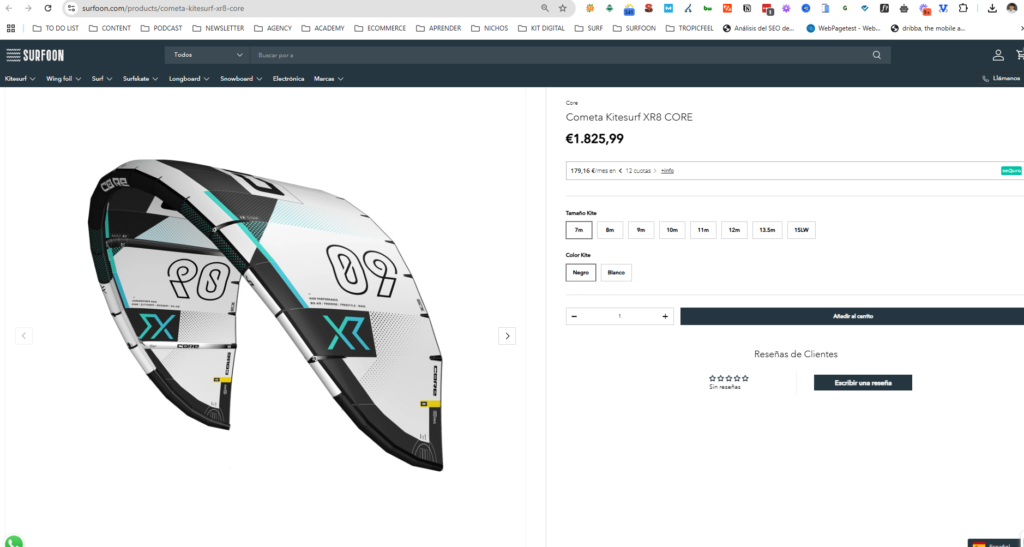Image resolution: width=1024 pixels, height=547 pixels.
Task: Expand the Kitesurf menu
Action: (x=20, y=78)
